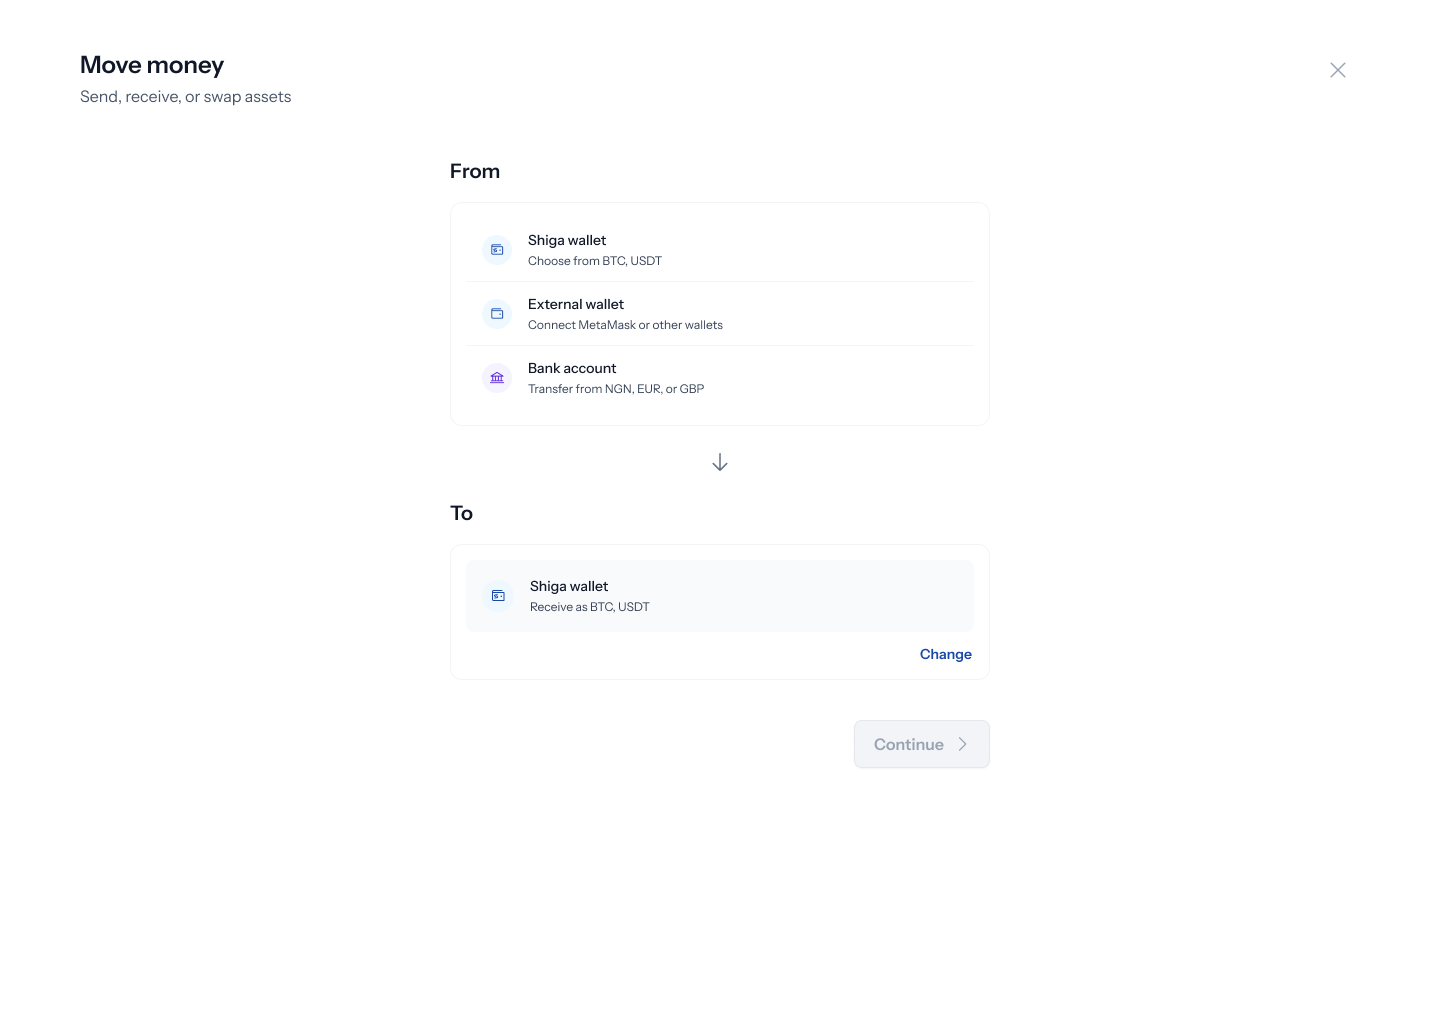The image size is (1440, 1024).
Task: Click 'Choose from BTC, USDT' text
Action: tap(595, 261)
